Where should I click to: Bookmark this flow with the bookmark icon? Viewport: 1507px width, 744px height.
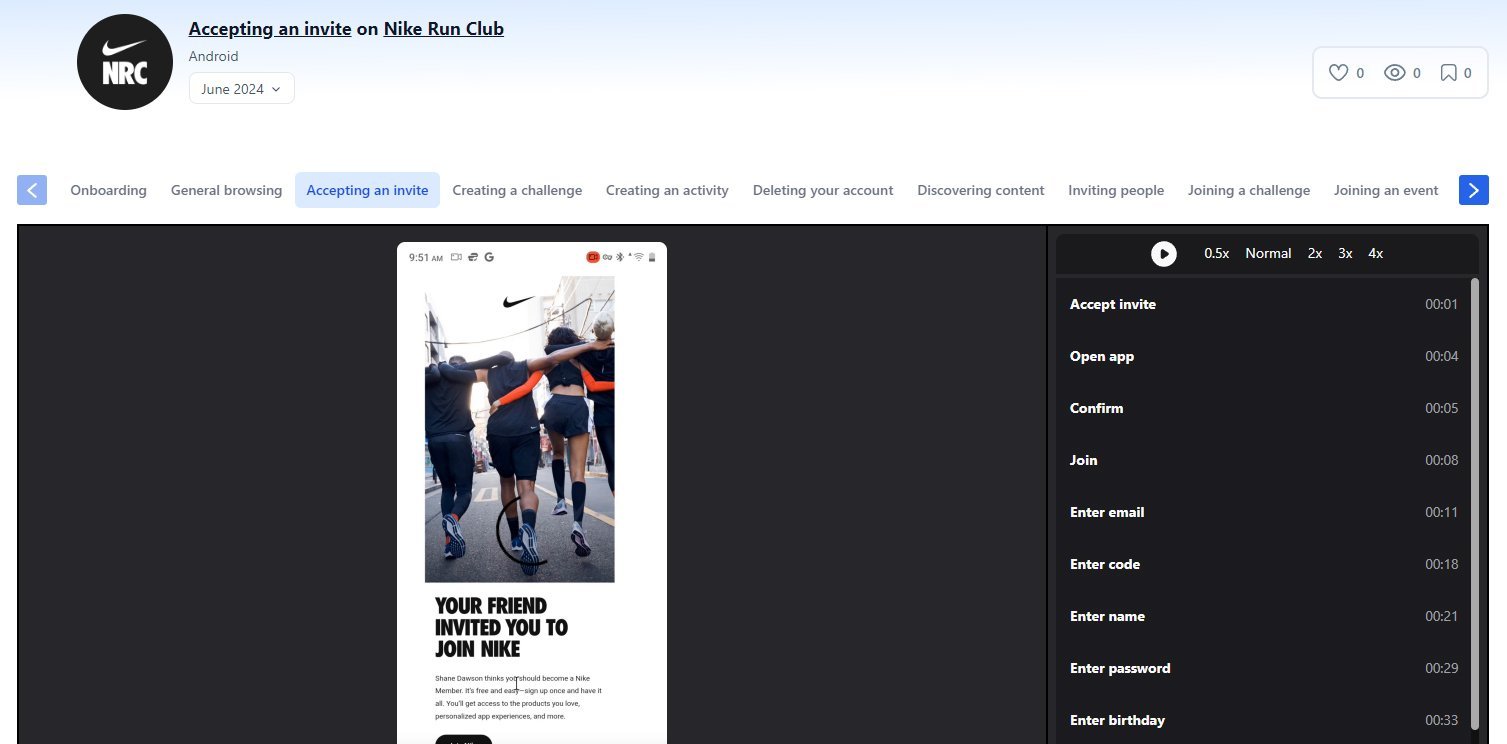click(x=1448, y=73)
